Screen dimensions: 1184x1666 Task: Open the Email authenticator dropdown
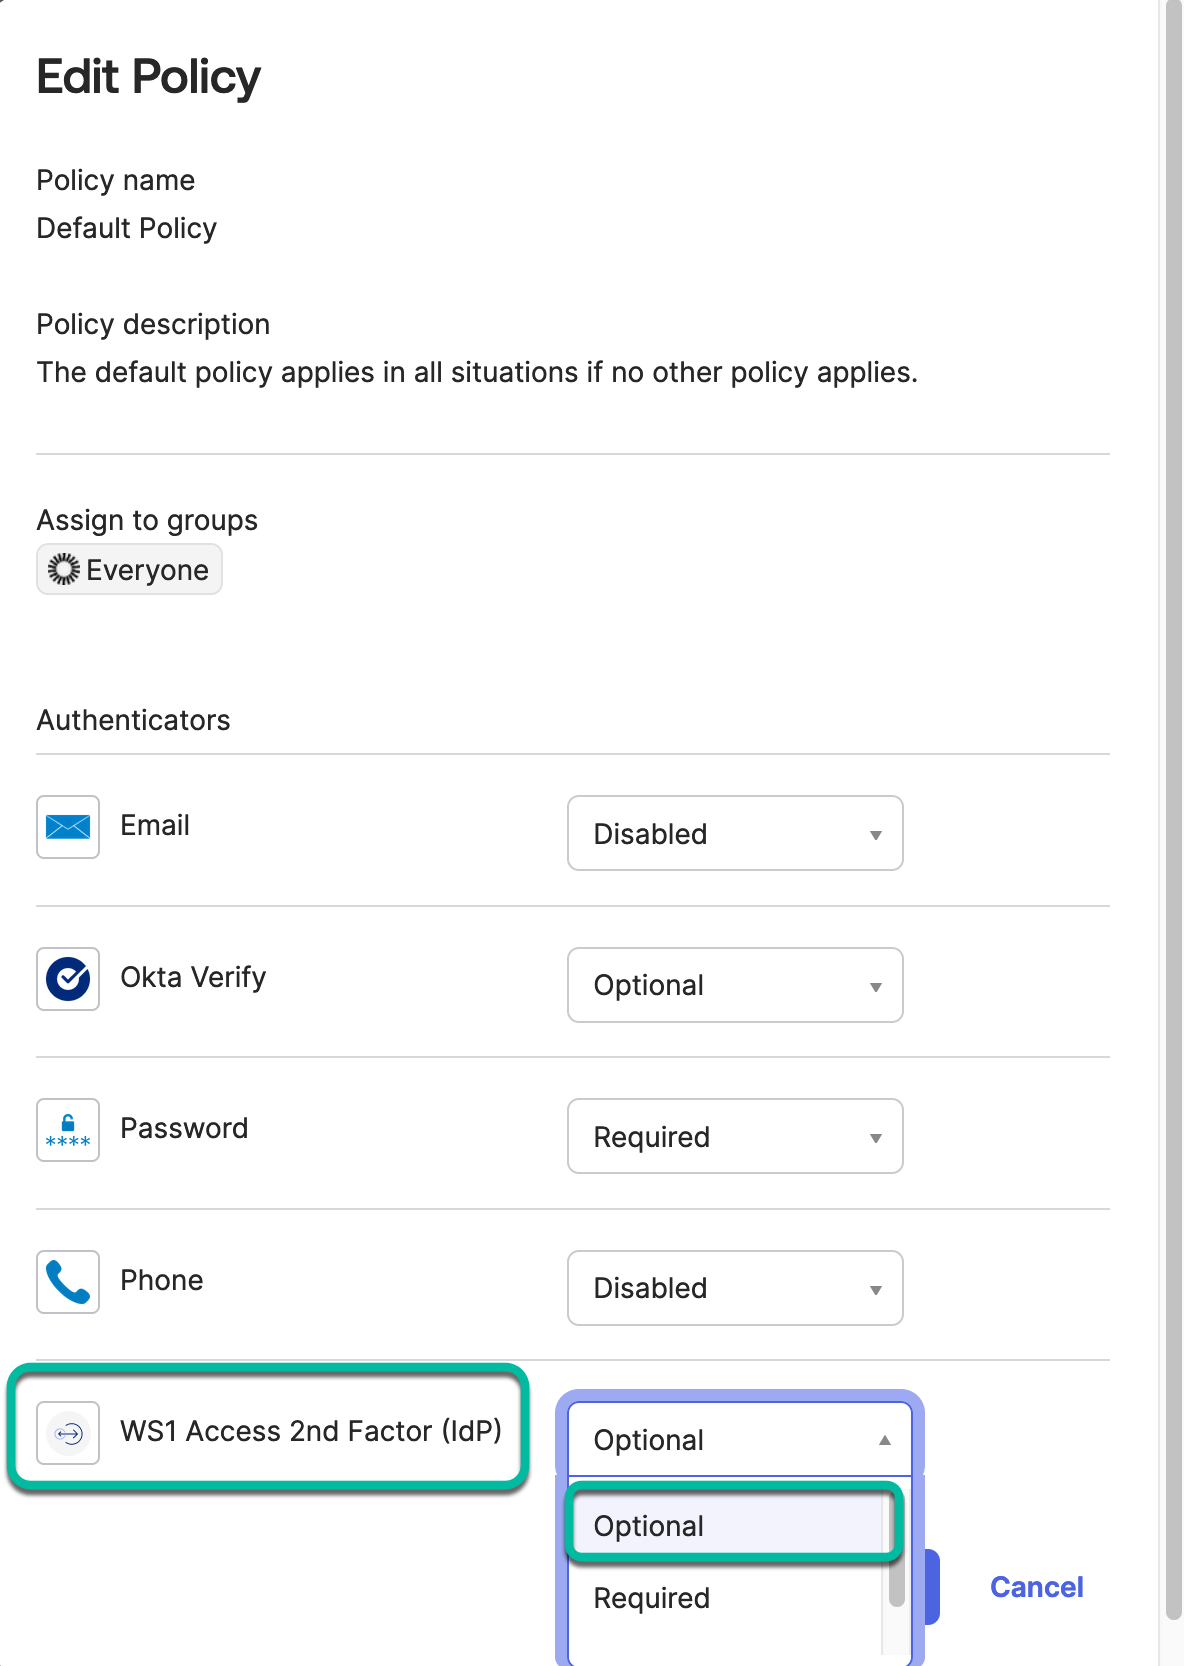coord(735,833)
